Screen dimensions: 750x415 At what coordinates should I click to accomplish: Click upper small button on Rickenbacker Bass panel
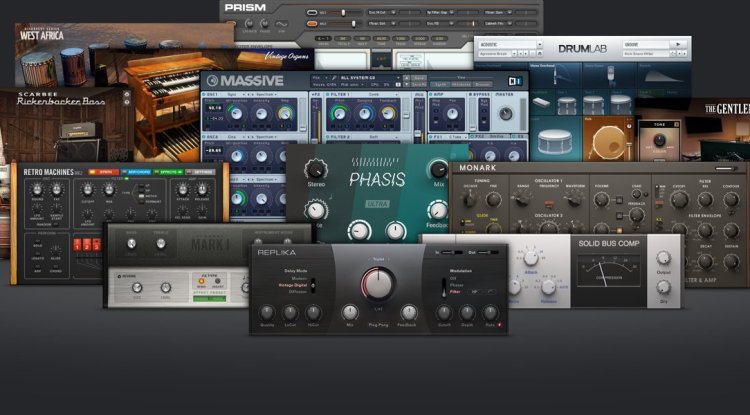[x=127, y=94]
